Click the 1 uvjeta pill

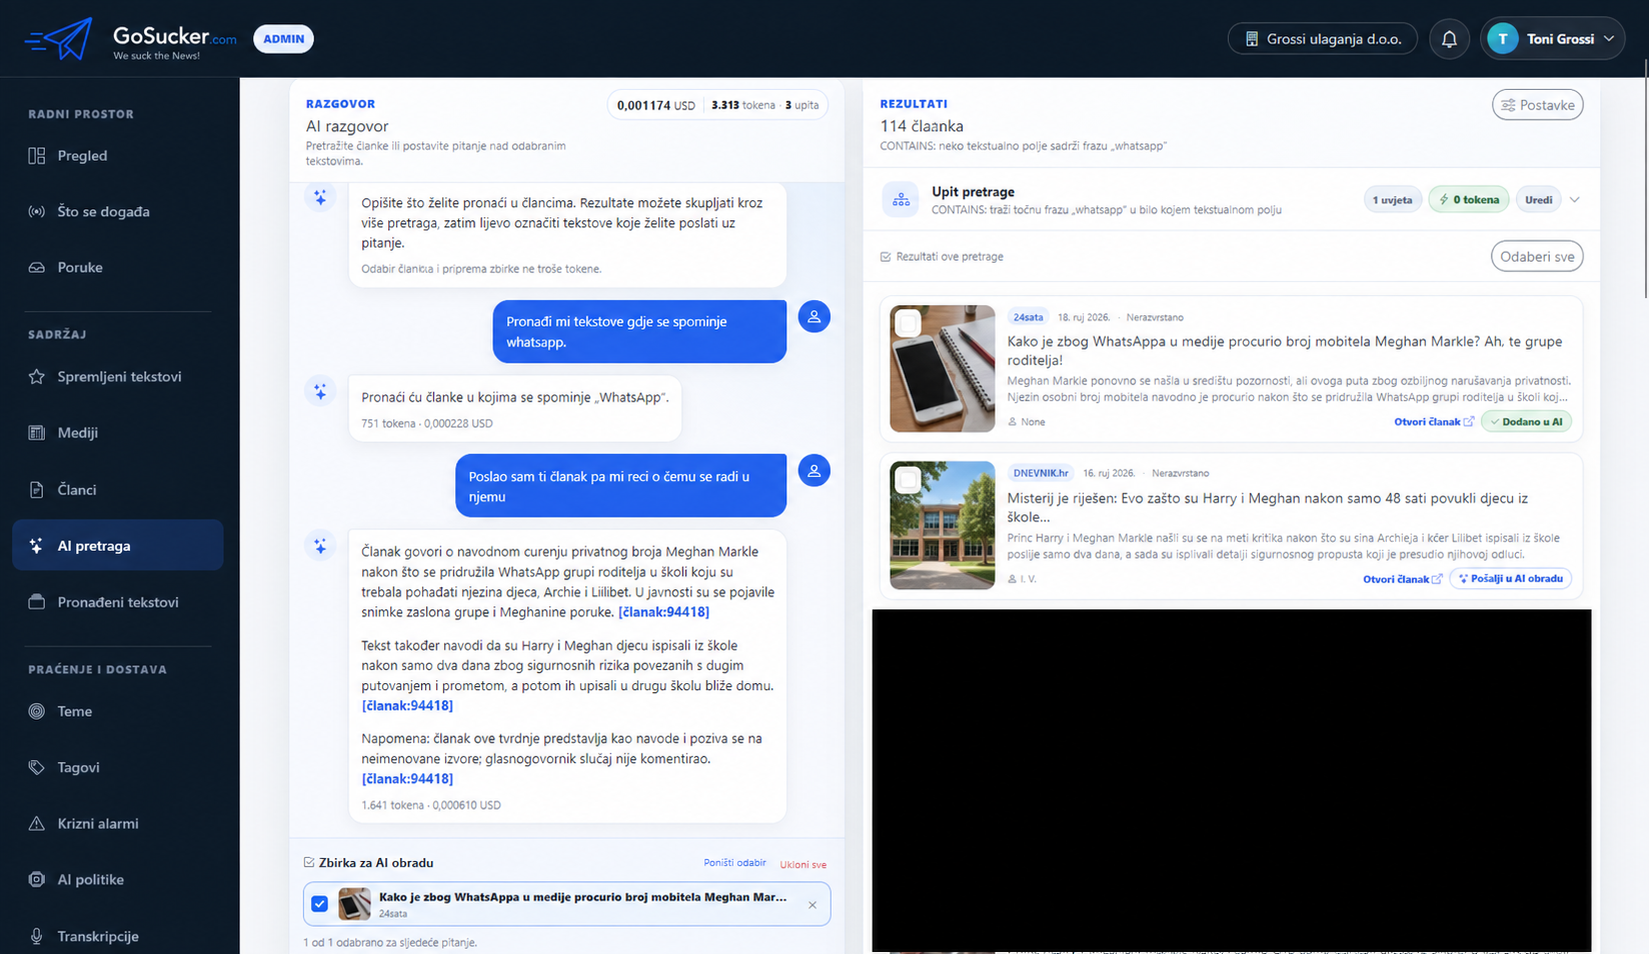(x=1392, y=200)
